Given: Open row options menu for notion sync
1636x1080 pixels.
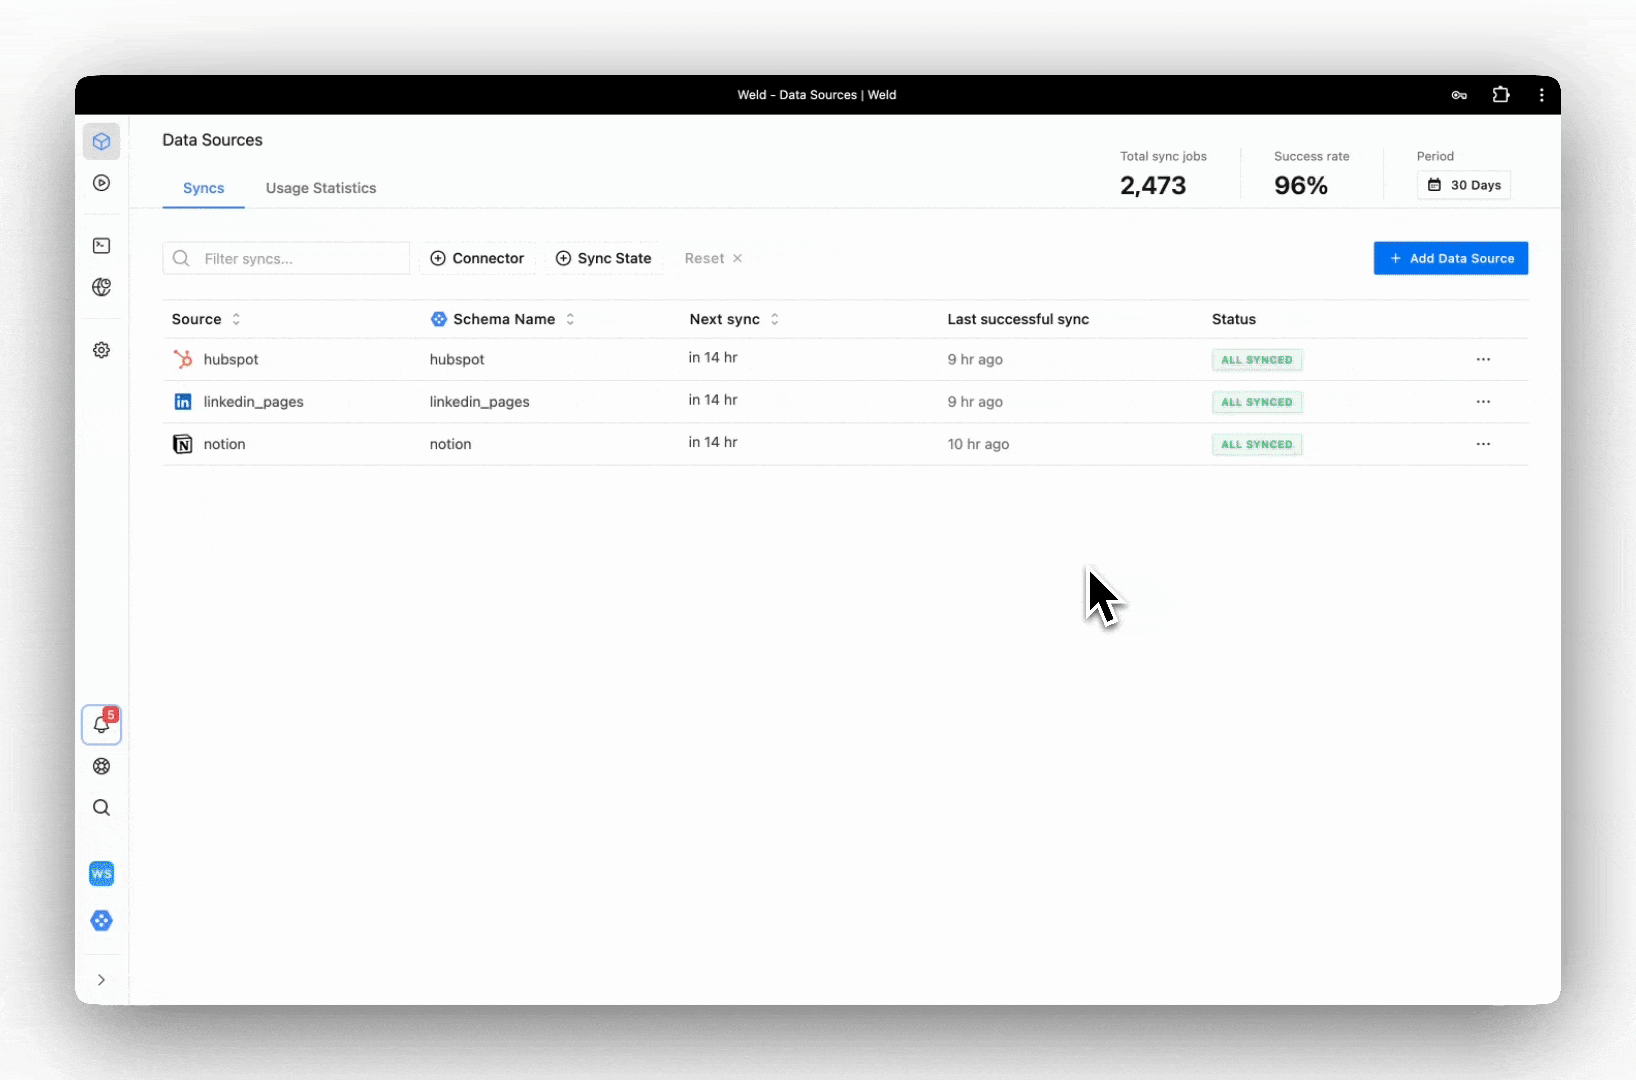Looking at the screenshot, I should click(1483, 443).
